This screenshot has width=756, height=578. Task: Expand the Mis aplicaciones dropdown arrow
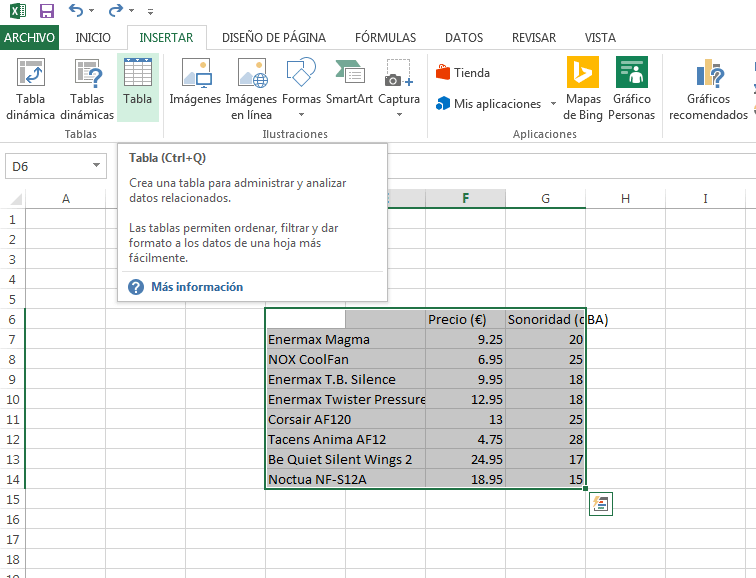coord(553,104)
